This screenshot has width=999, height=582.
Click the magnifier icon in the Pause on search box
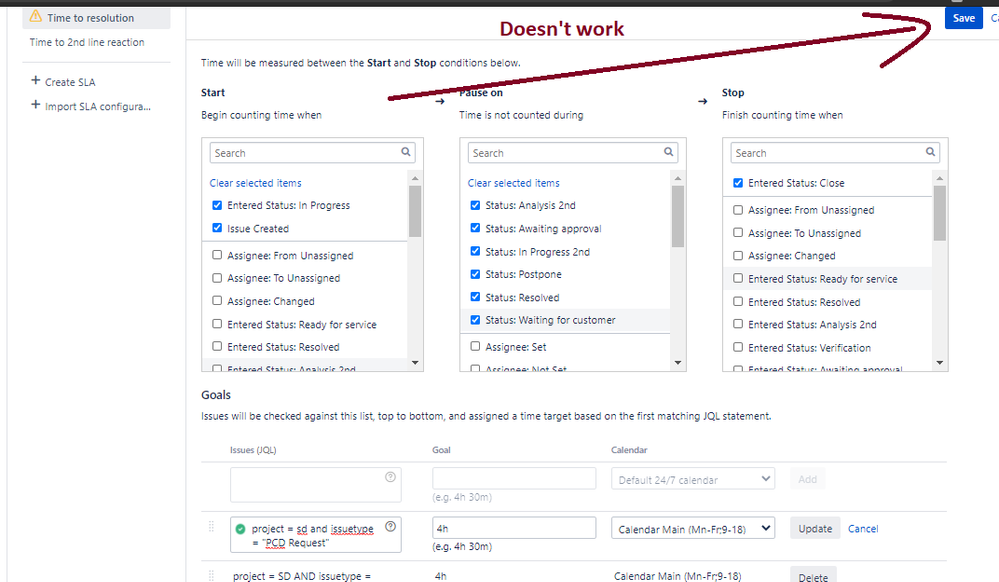click(668, 152)
